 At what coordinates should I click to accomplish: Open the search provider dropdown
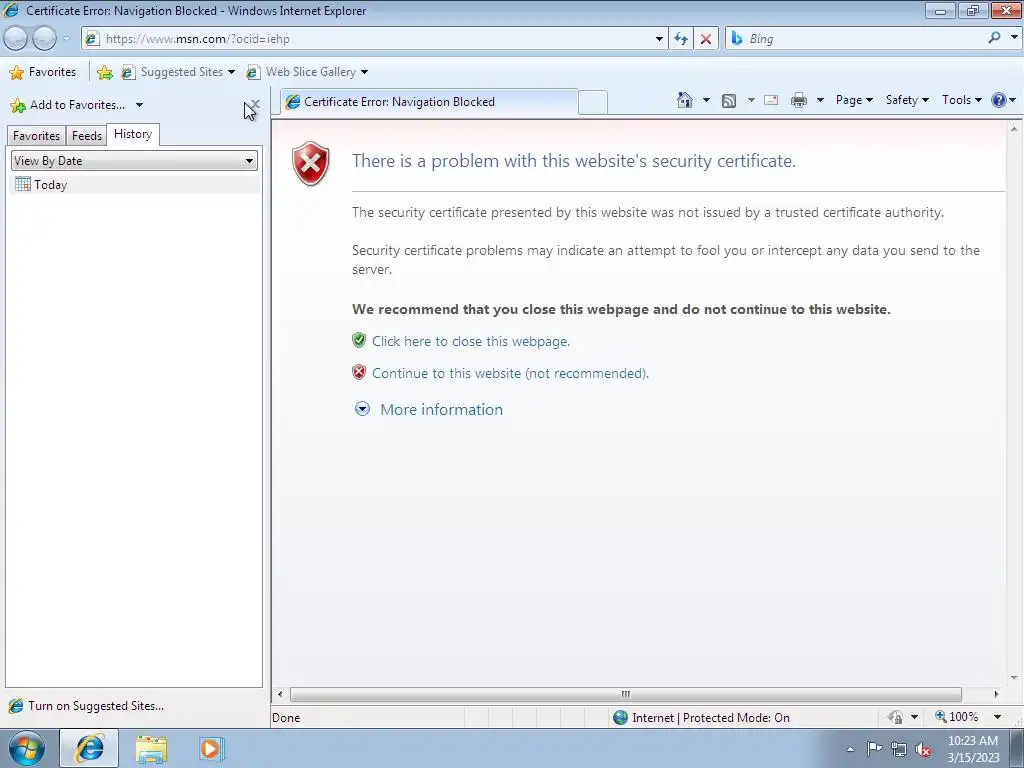coord(1014,38)
